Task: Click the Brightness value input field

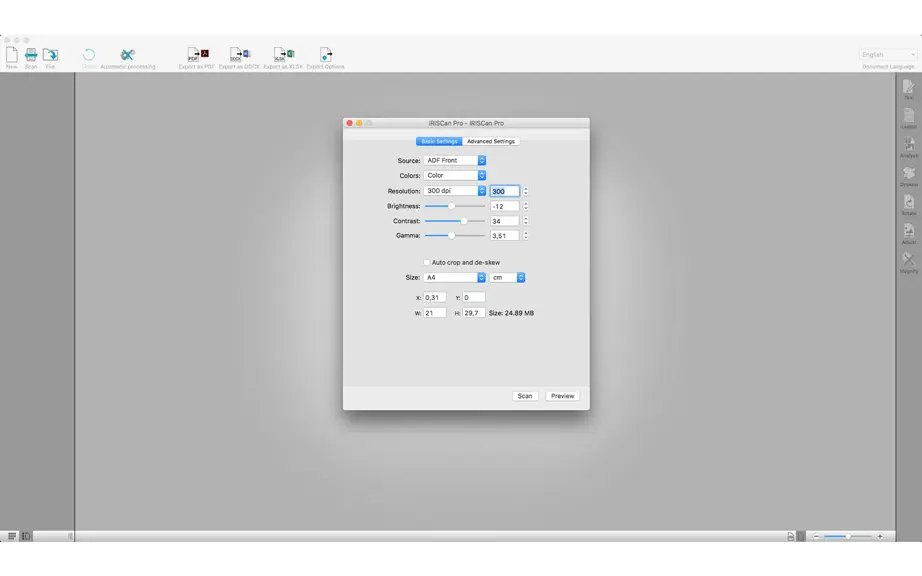Action: [505, 206]
